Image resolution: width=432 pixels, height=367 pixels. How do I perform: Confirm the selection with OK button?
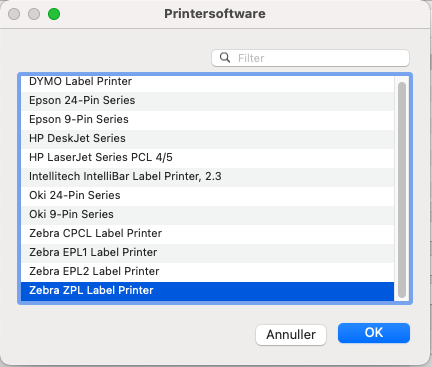(x=374, y=333)
